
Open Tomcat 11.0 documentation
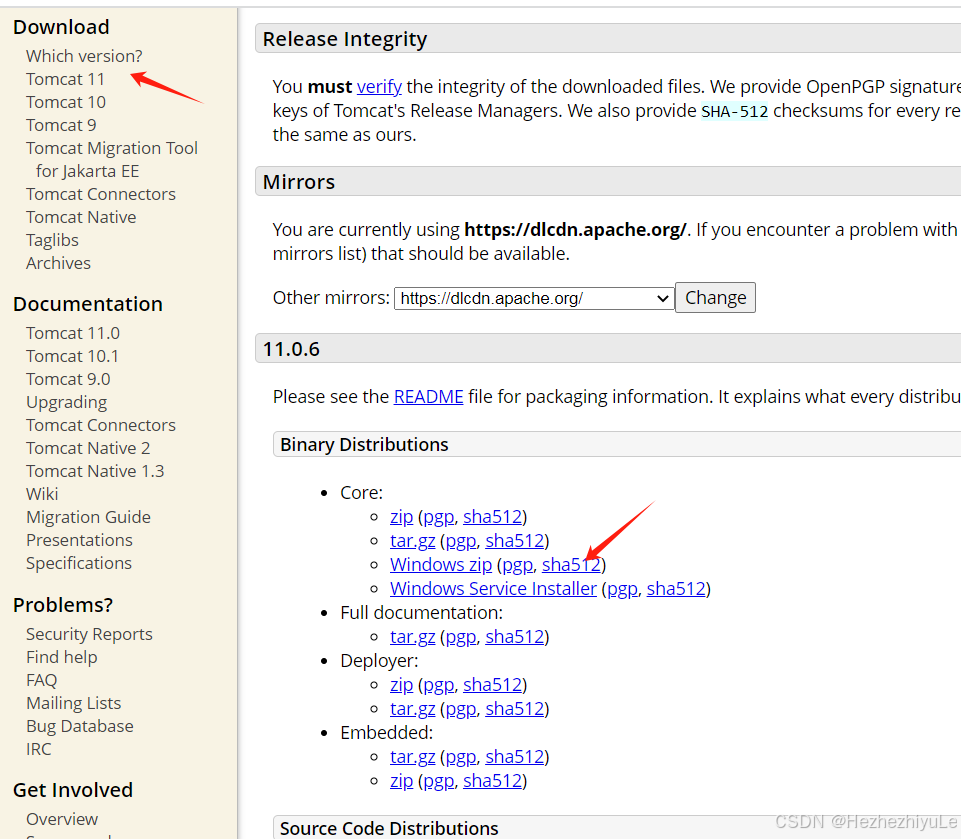pyautogui.click(x=73, y=333)
